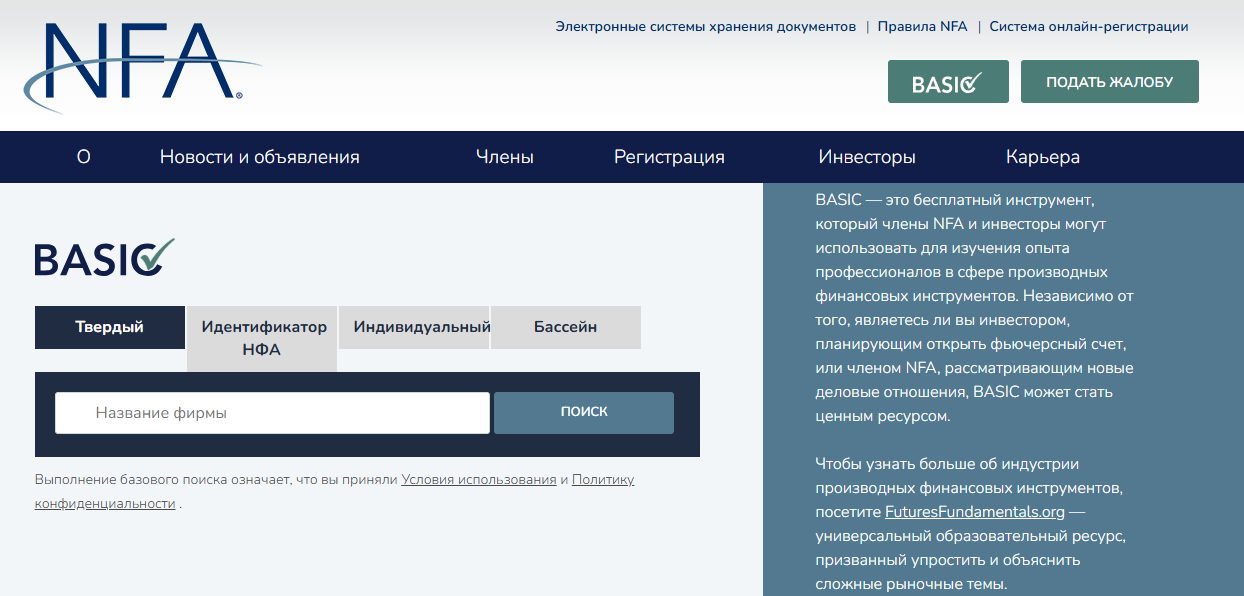Open the О navigation menu
The height and width of the screenshot is (596, 1244).
click(84, 157)
